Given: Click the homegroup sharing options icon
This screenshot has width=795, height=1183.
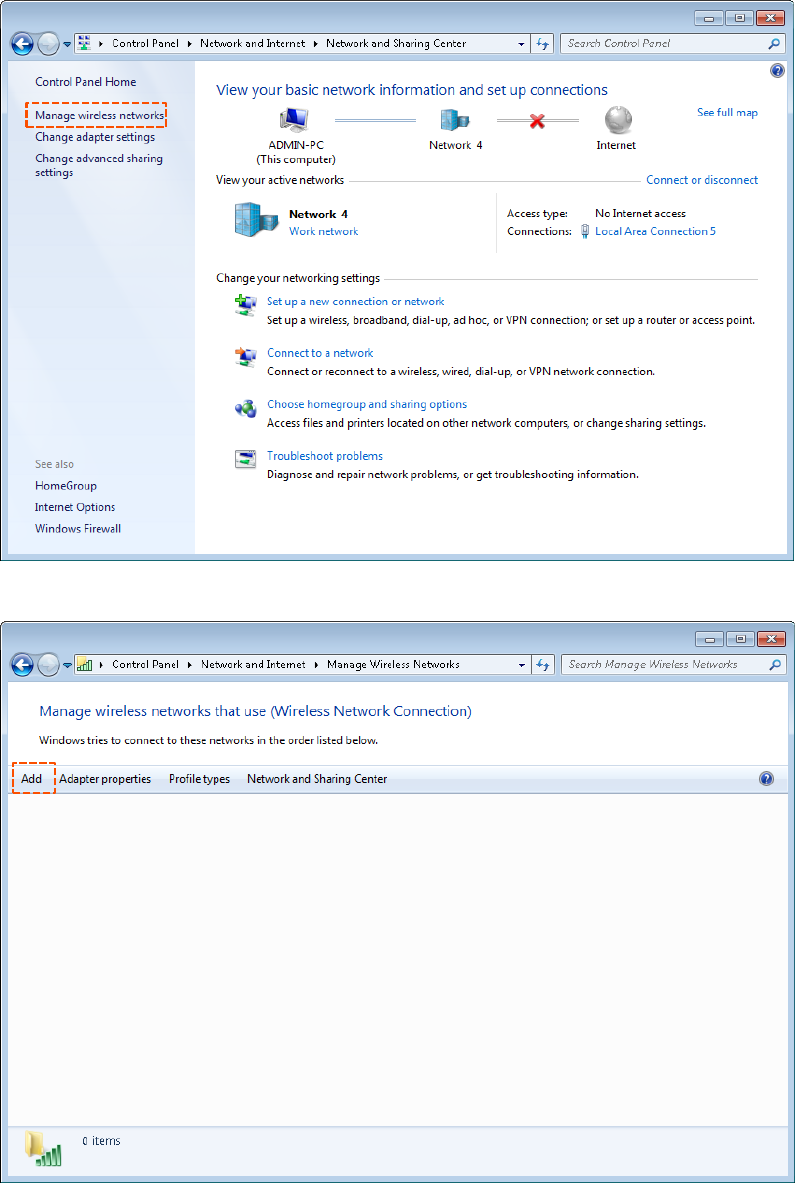Looking at the screenshot, I should pos(246,408).
